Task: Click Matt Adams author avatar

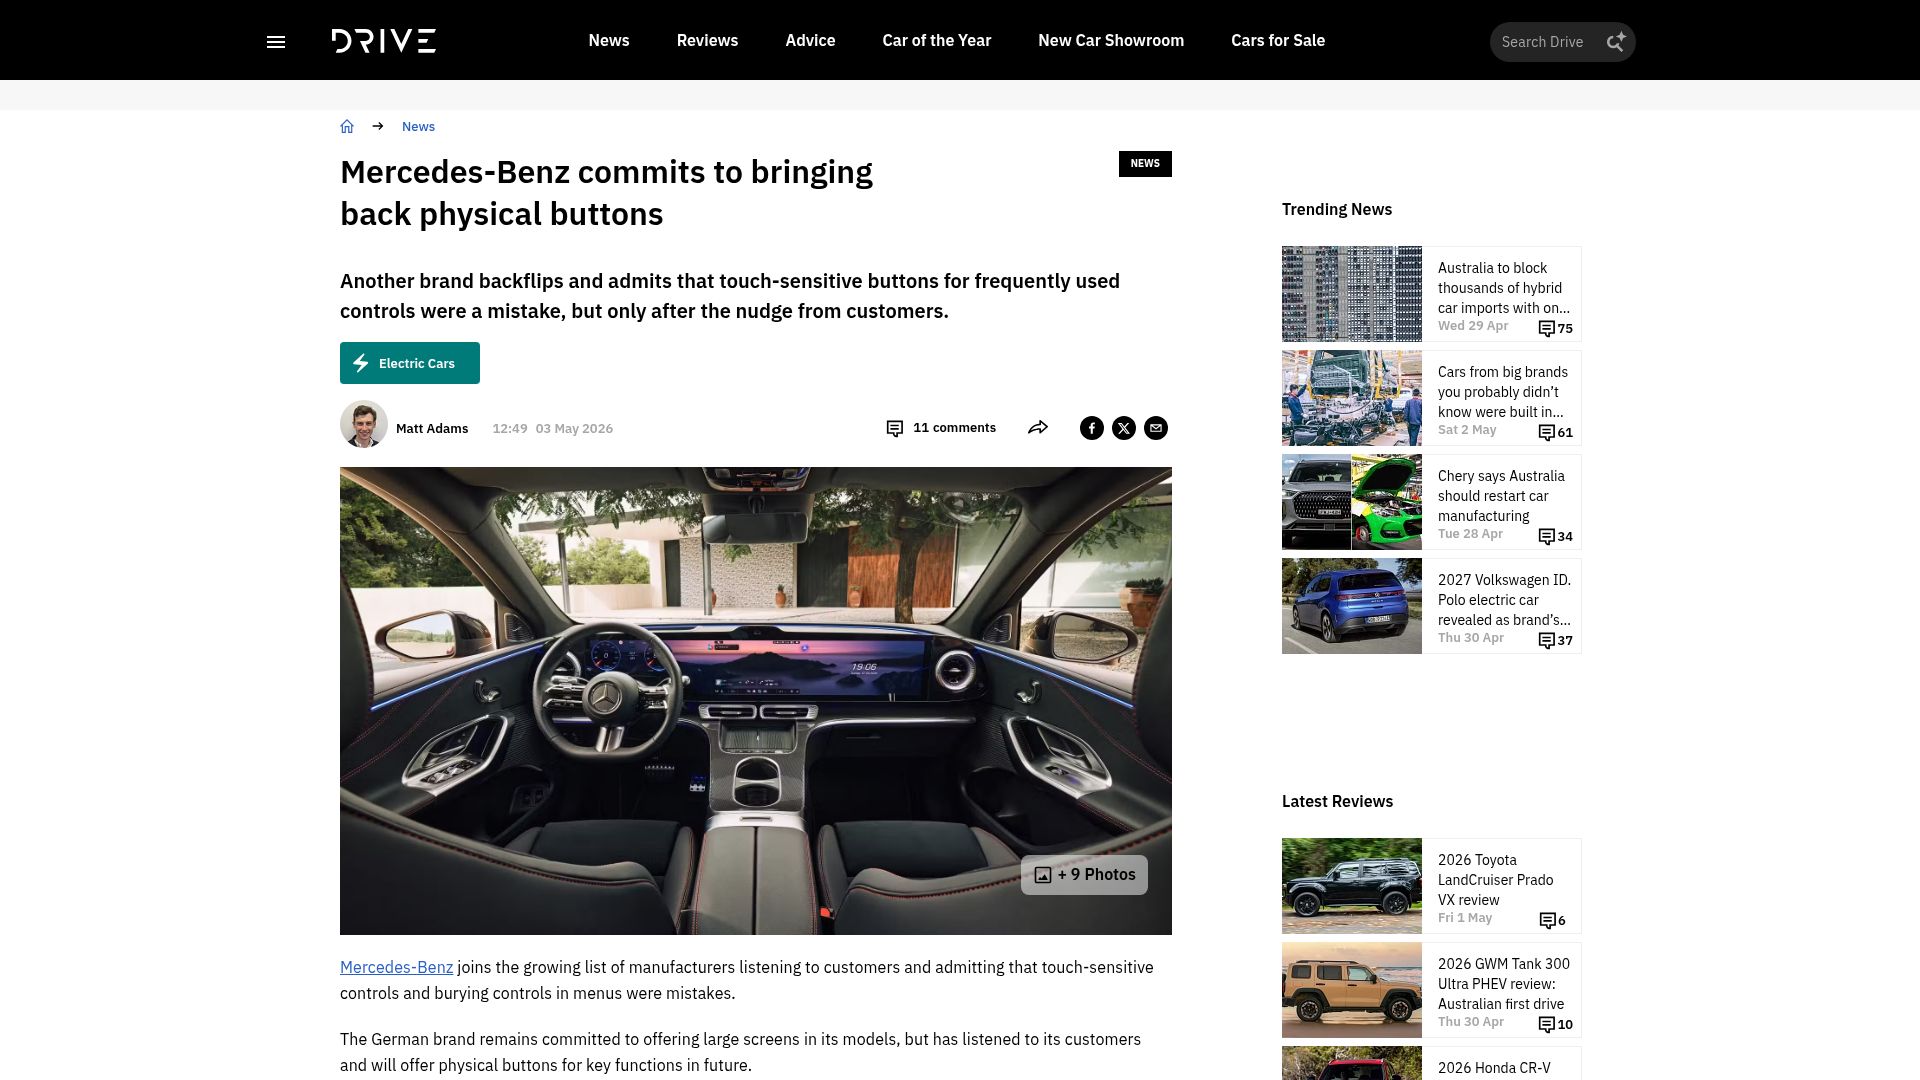Action: pyautogui.click(x=364, y=424)
